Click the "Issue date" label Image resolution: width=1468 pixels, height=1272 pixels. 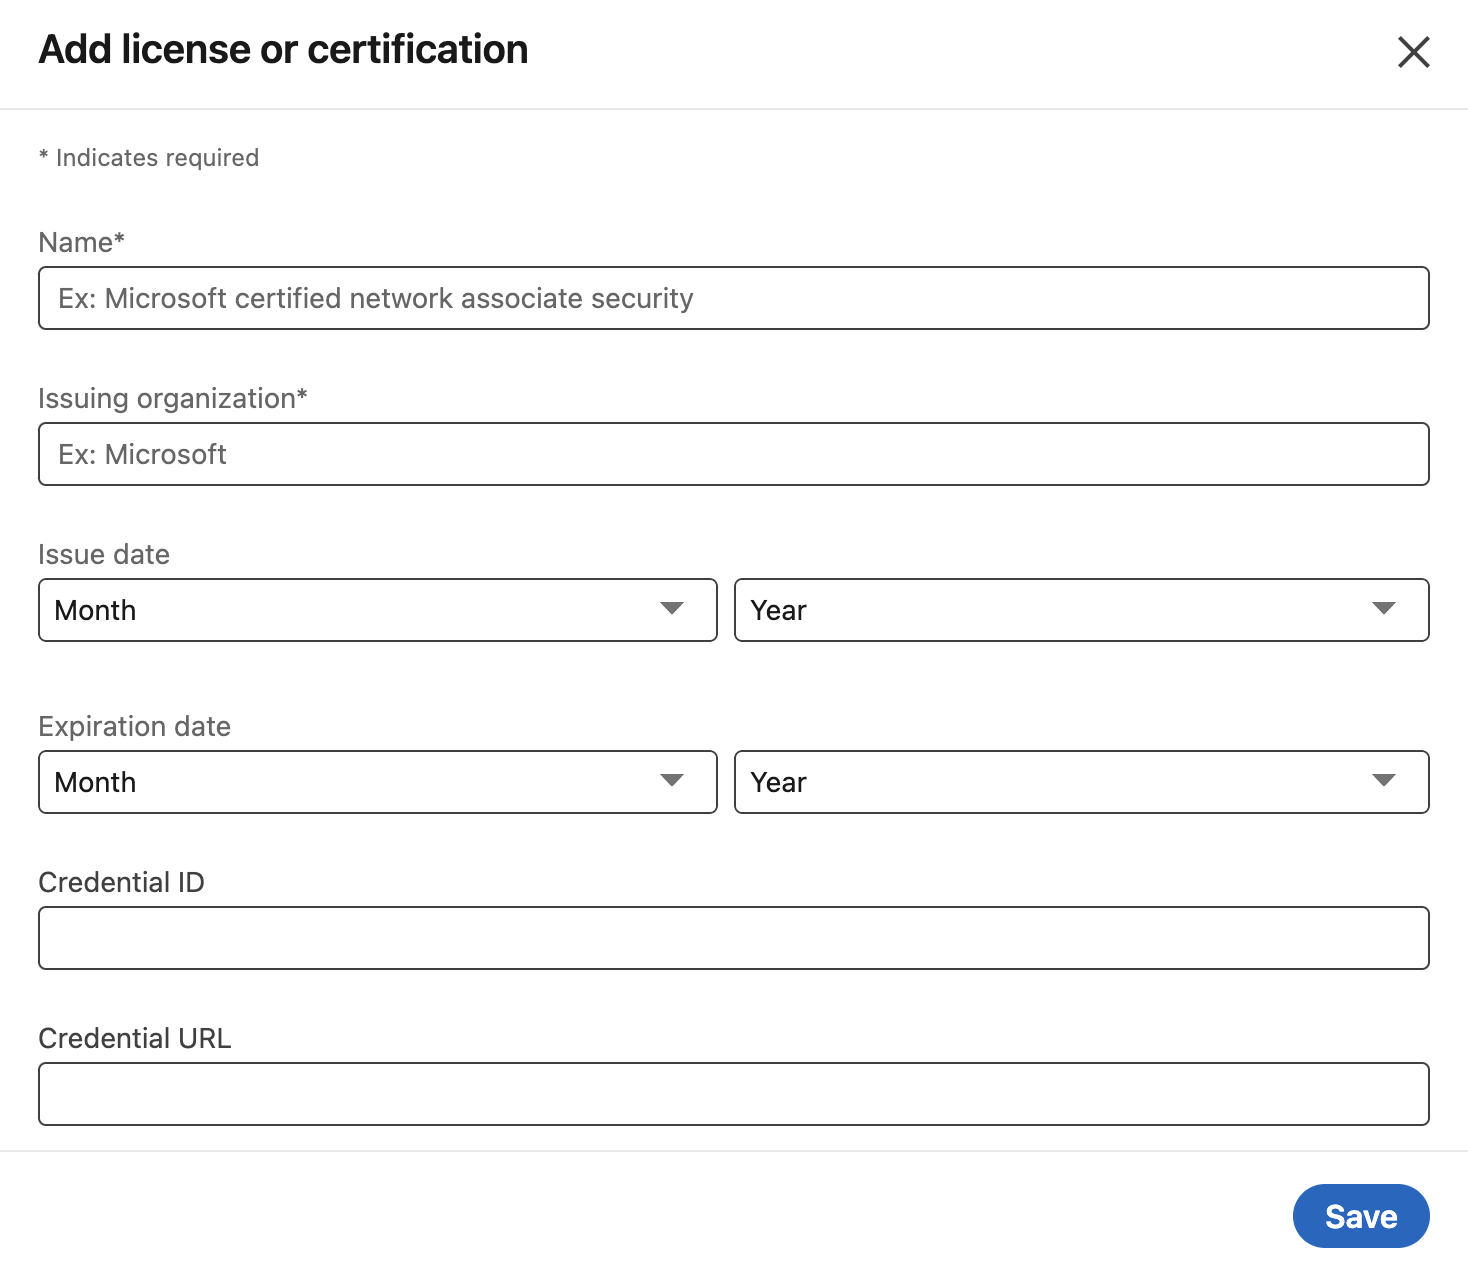point(104,554)
